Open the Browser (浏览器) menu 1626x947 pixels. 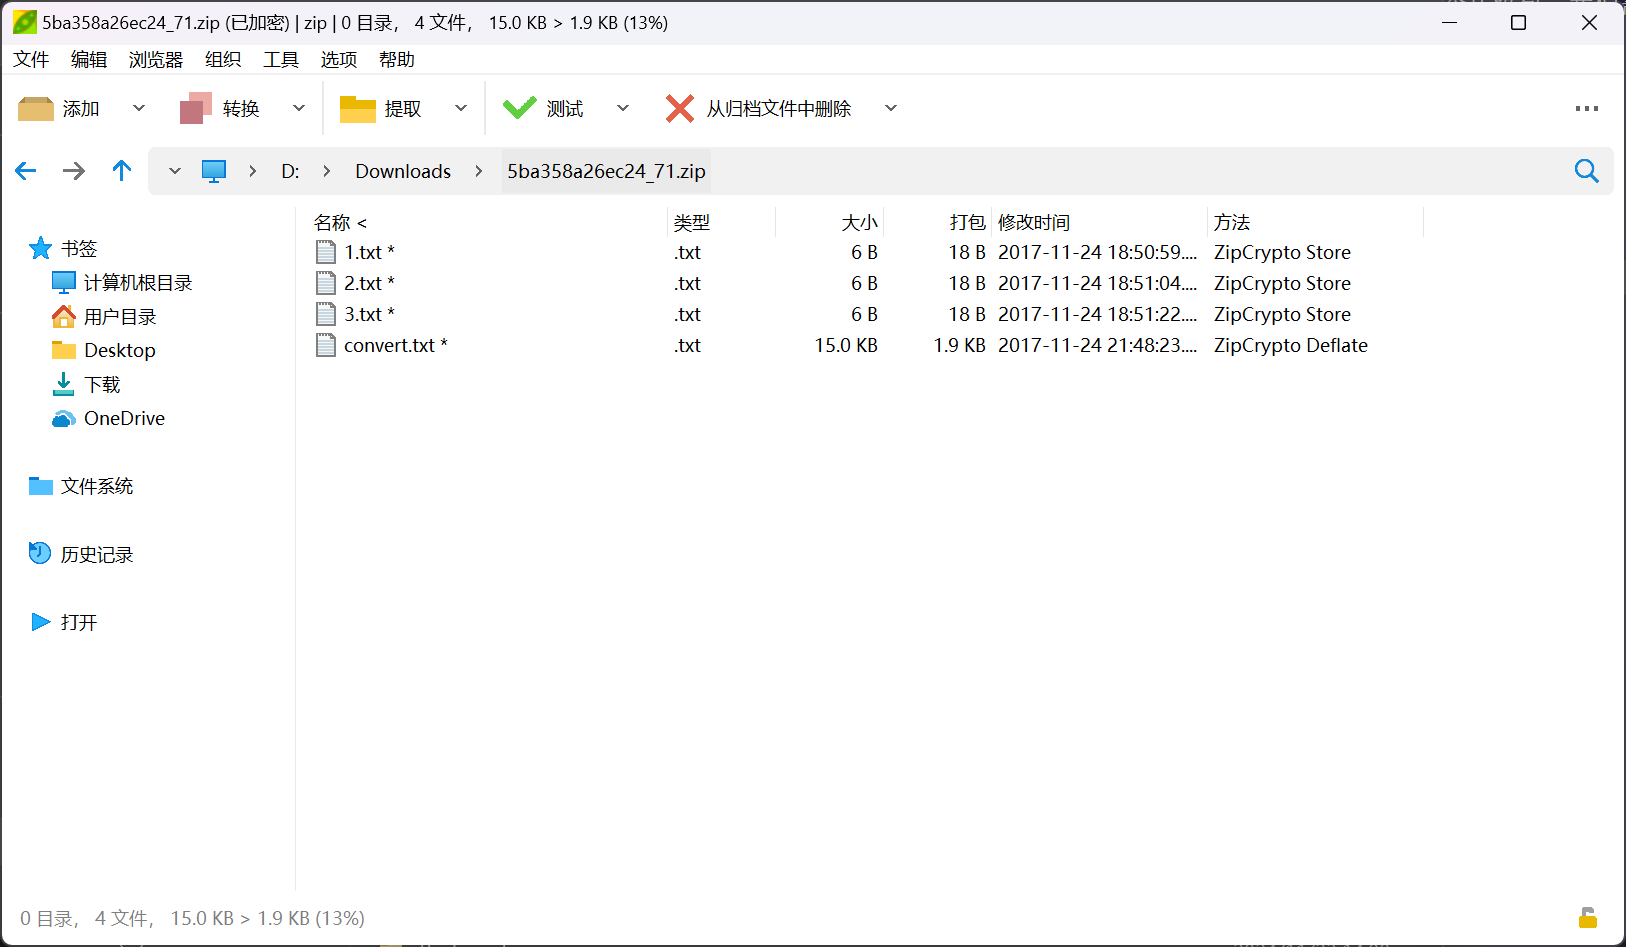coord(156,59)
